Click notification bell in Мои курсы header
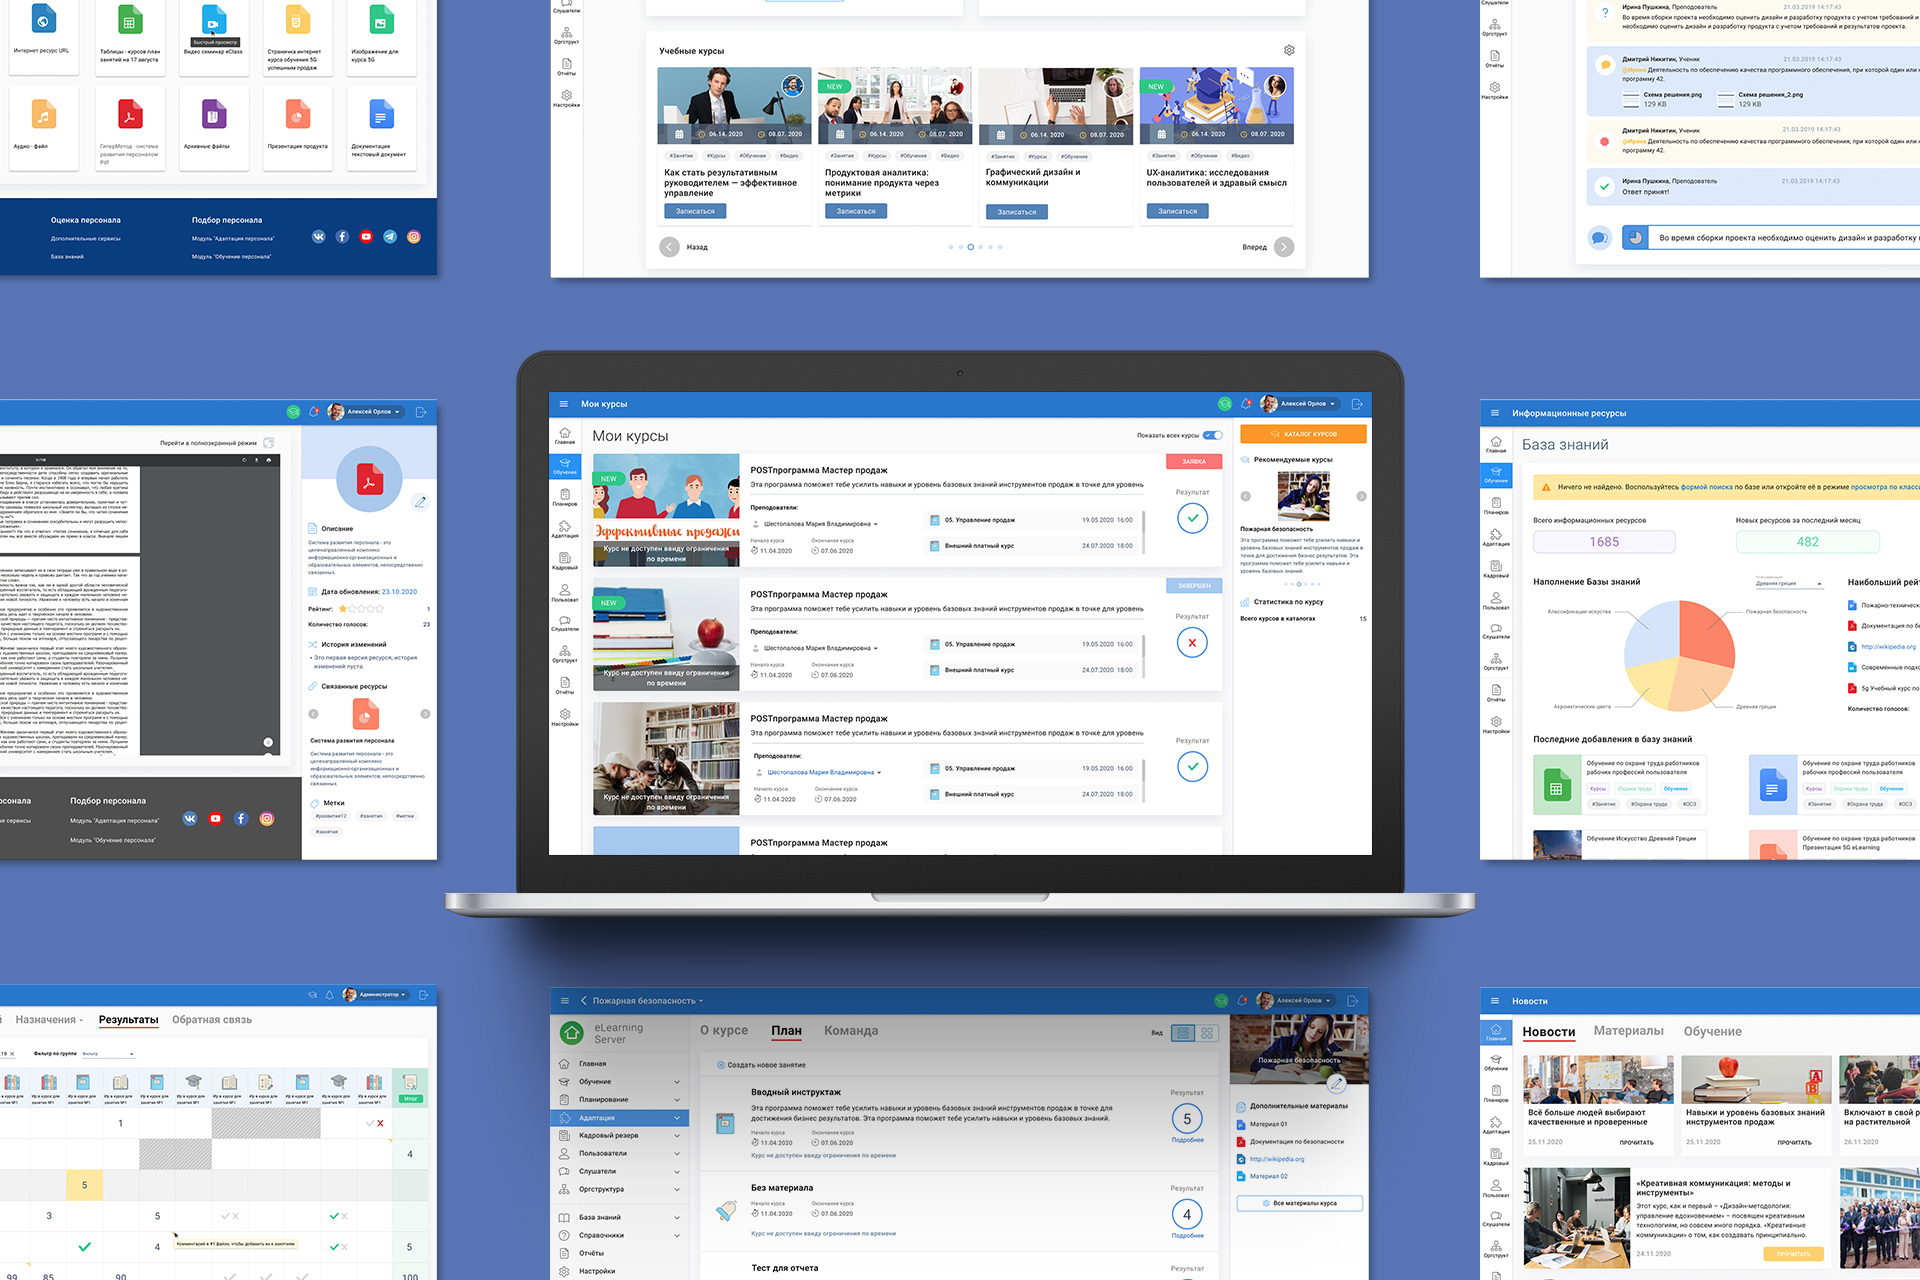This screenshot has width=1920, height=1280. coord(1246,404)
